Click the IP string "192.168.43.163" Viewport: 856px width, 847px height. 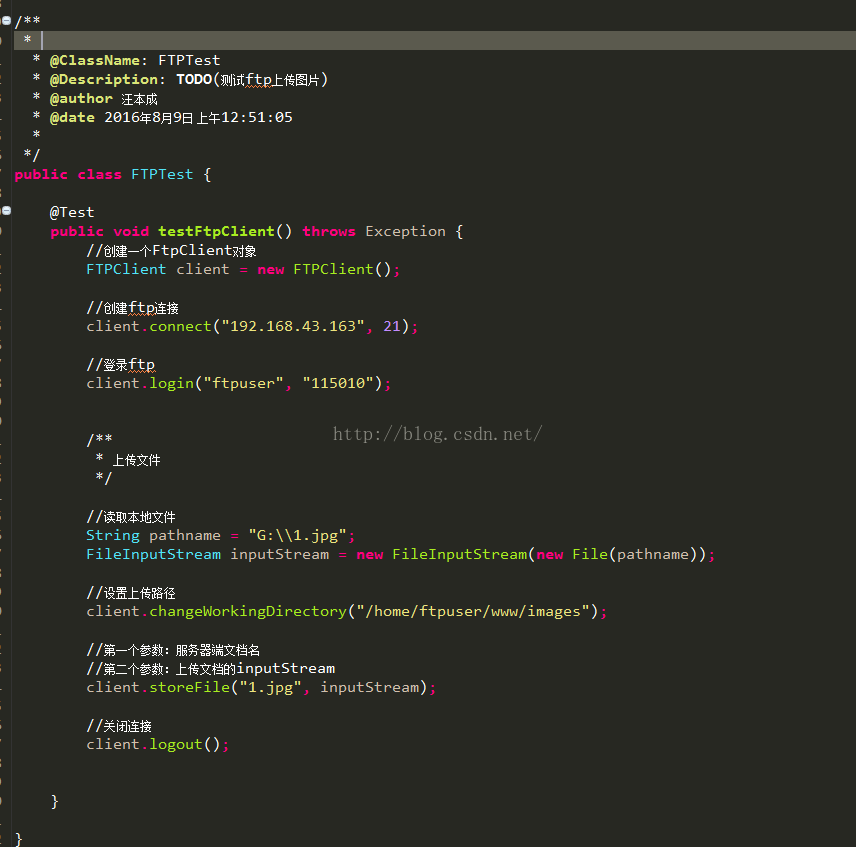[x=293, y=326]
